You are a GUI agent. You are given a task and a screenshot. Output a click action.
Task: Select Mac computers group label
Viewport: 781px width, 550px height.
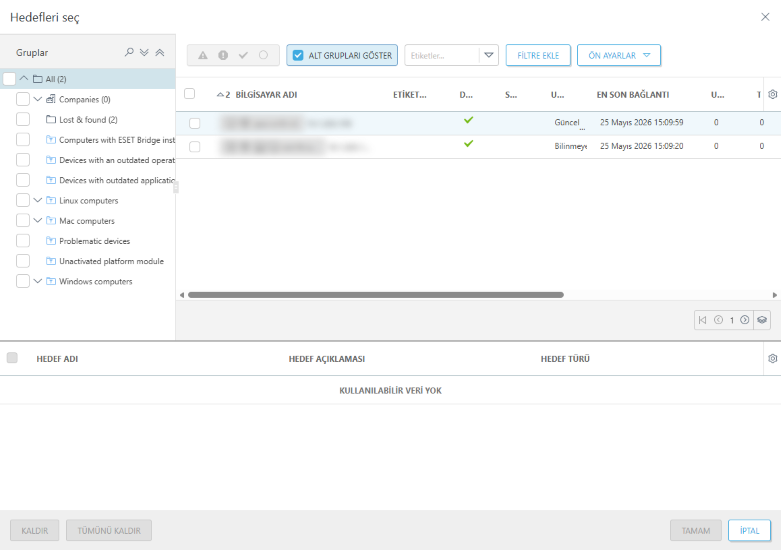coord(87,221)
